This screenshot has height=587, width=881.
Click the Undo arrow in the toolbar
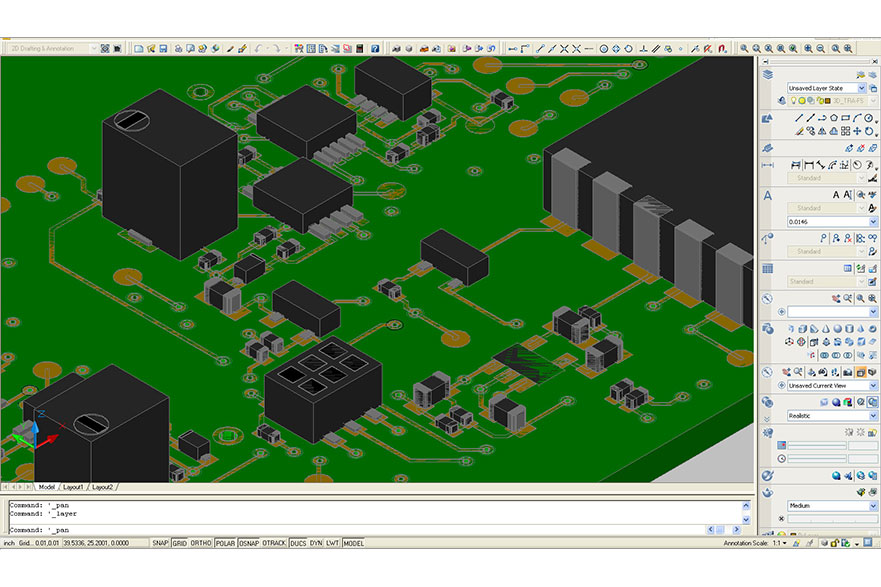pos(258,48)
